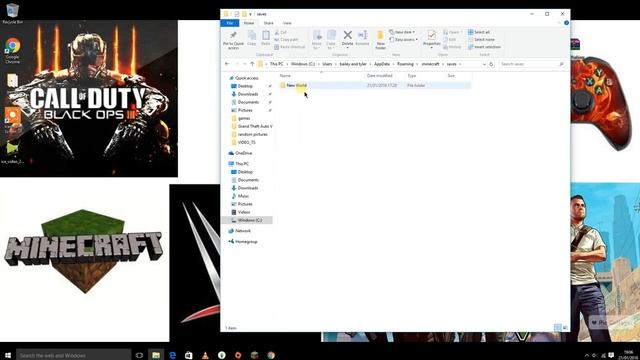Viewport: 640px width, 360px height.
Task: Go back with the Back arrow
Action: pos(227,64)
